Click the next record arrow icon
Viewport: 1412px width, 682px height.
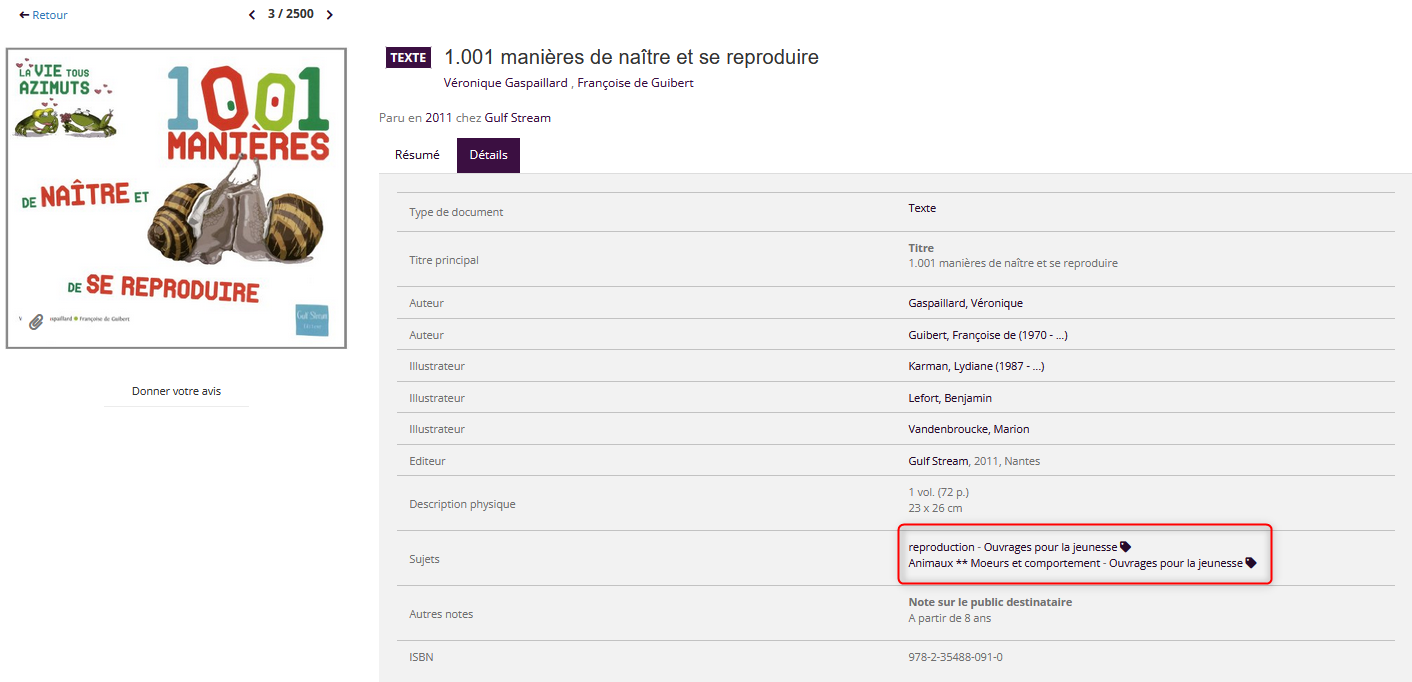[x=330, y=15]
